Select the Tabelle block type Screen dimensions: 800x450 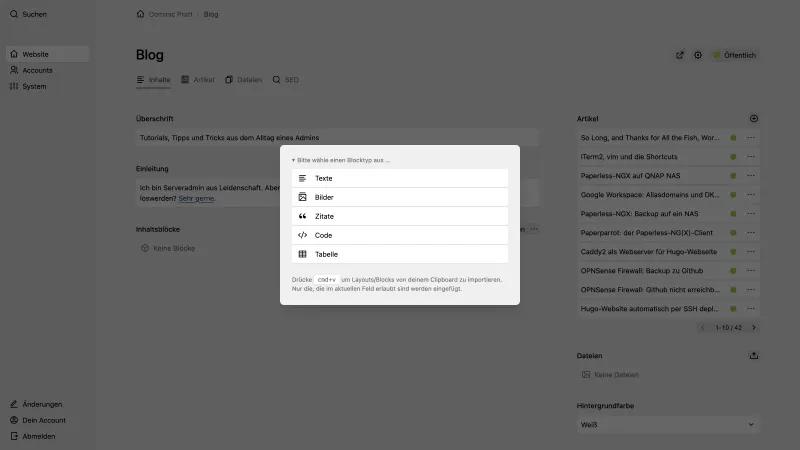tap(400, 254)
